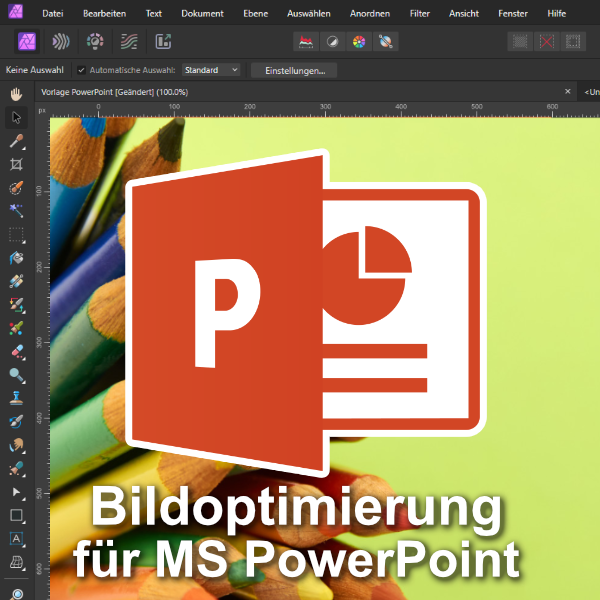Pick the Crop tool

coord(16,164)
